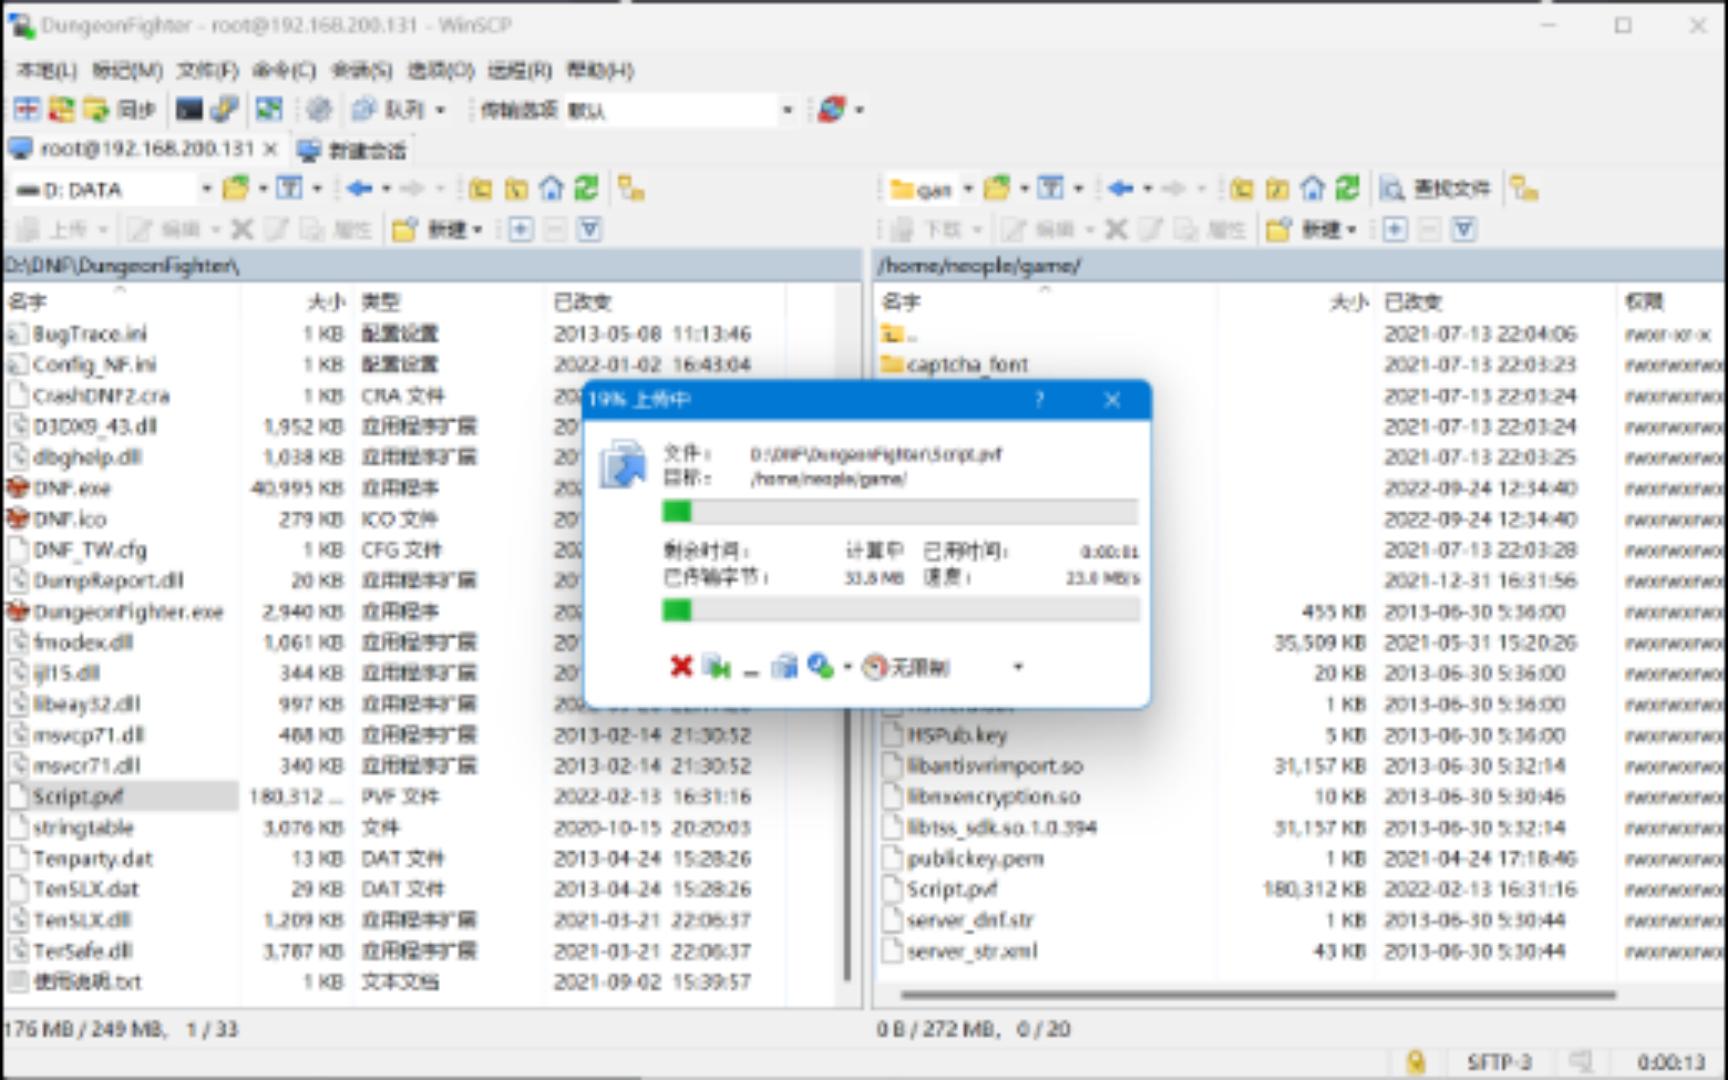This screenshot has height=1080, width=1728.
Task: Open the 传输选项 transfer settings combo box
Action: (680, 110)
